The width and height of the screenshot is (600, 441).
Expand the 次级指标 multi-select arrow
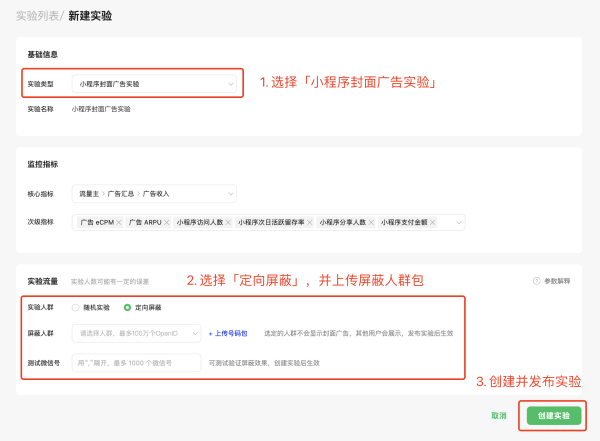(x=458, y=222)
